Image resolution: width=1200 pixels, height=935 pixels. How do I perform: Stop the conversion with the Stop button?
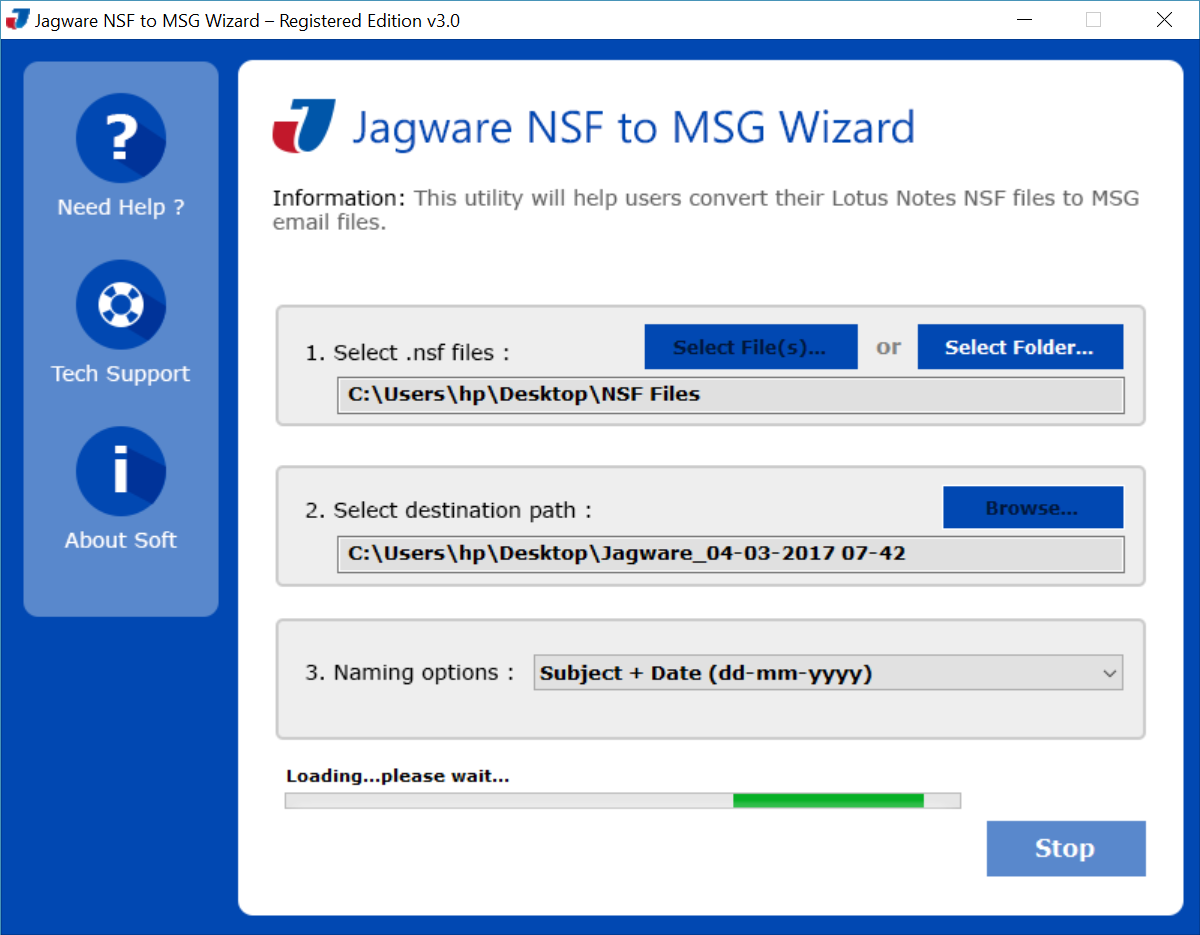click(x=1066, y=849)
